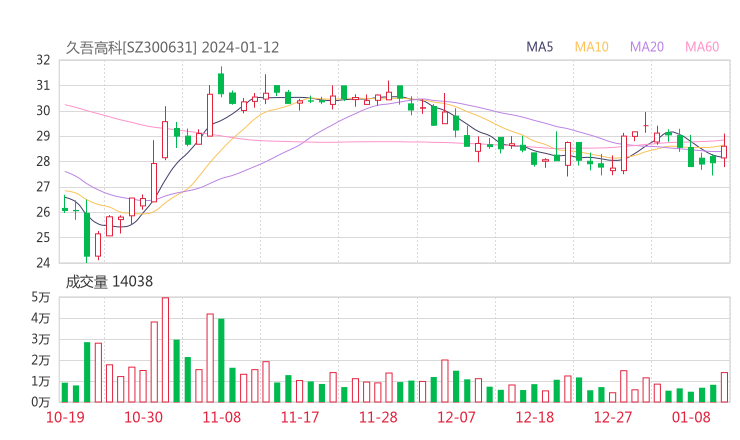740x440 pixels.
Task: Click the tall green volume bar at 11-08
Action: tap(221, 360)
